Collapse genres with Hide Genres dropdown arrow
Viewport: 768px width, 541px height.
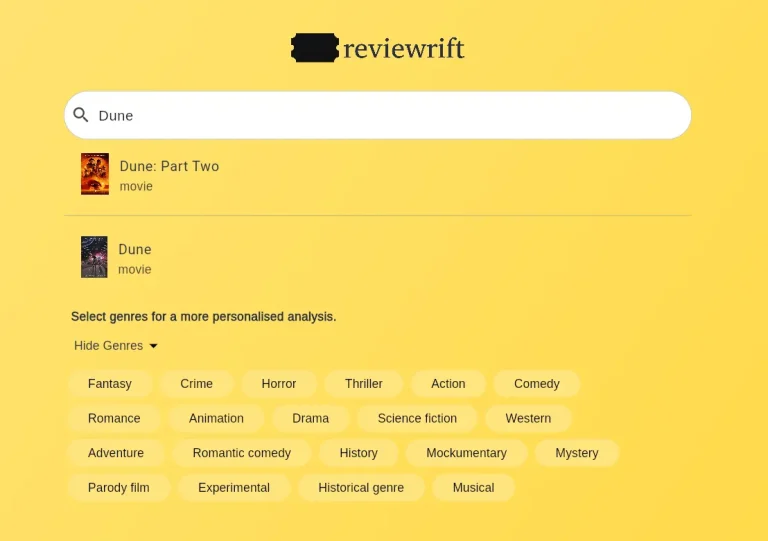153,346
